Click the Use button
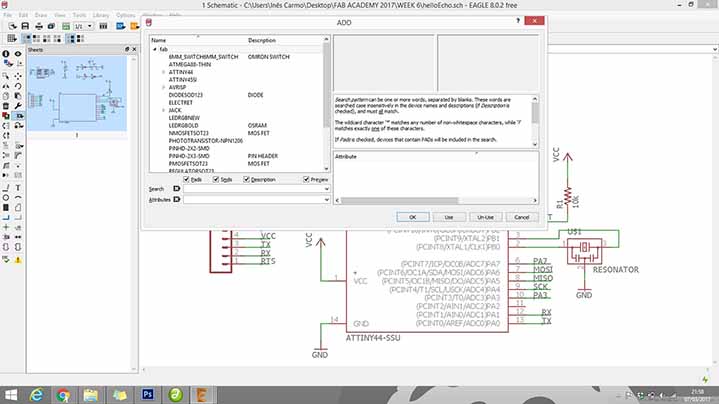The height and width of the screenshot is (404, 719). click(x=449, y=217)
